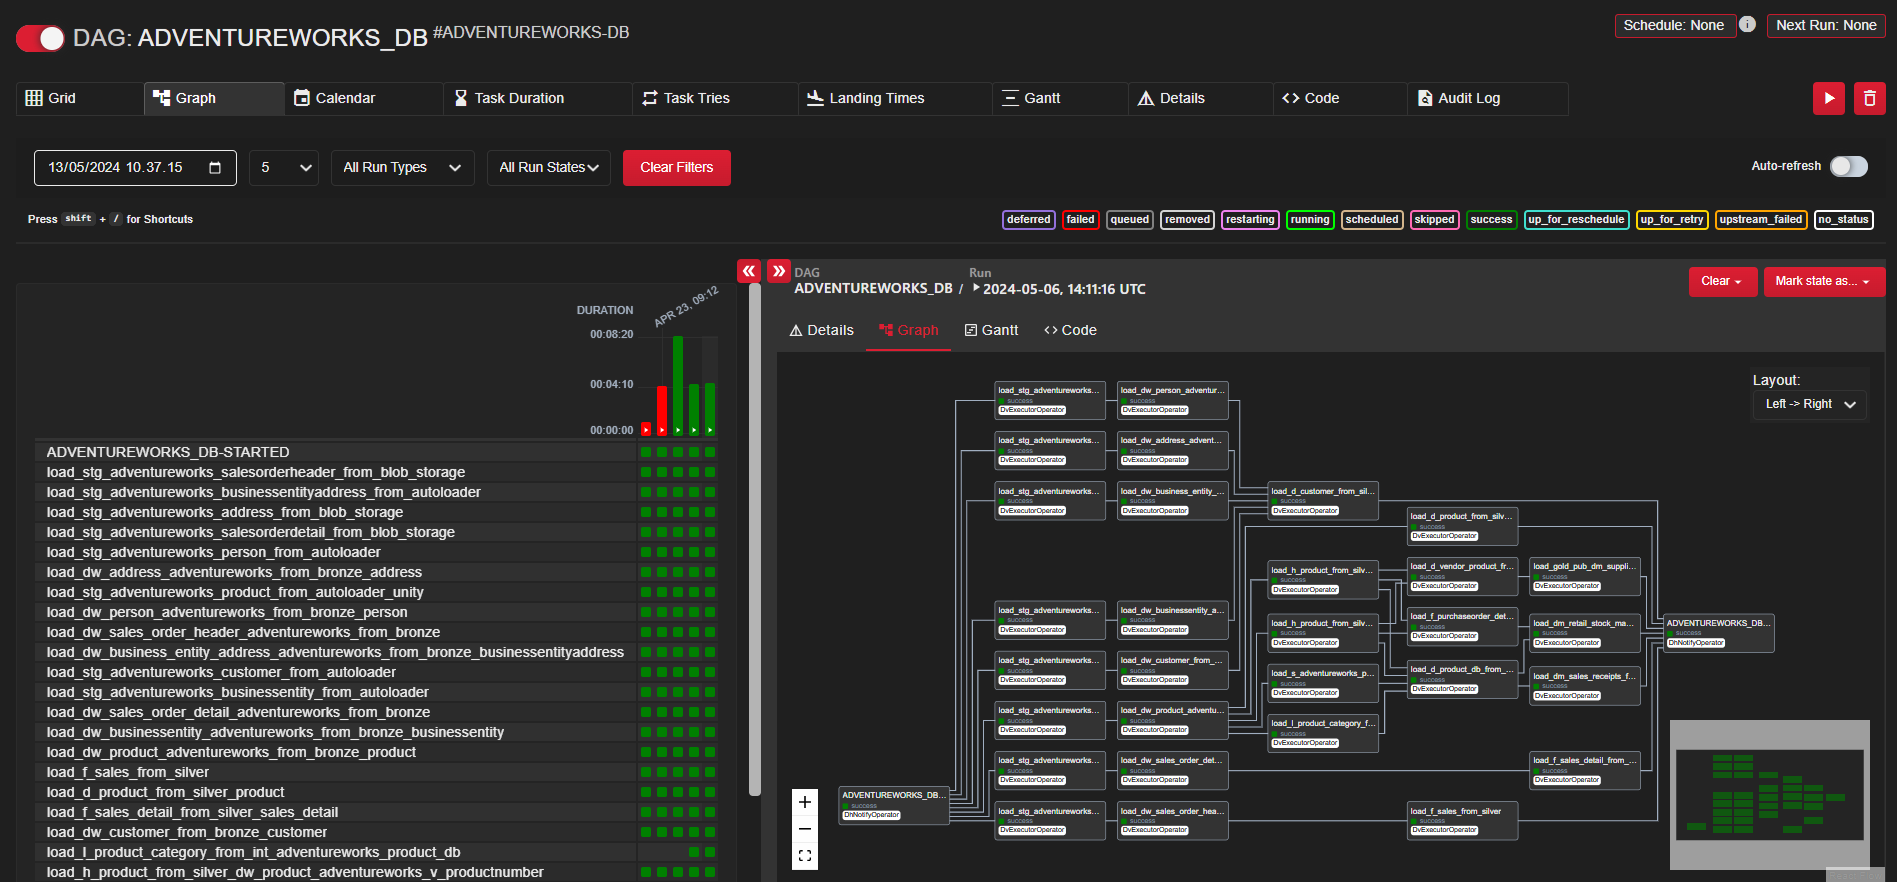Viewport: 1897px width, 882px height.
Task: Expand the Mark state as menu
Action: pos(1823,281)
